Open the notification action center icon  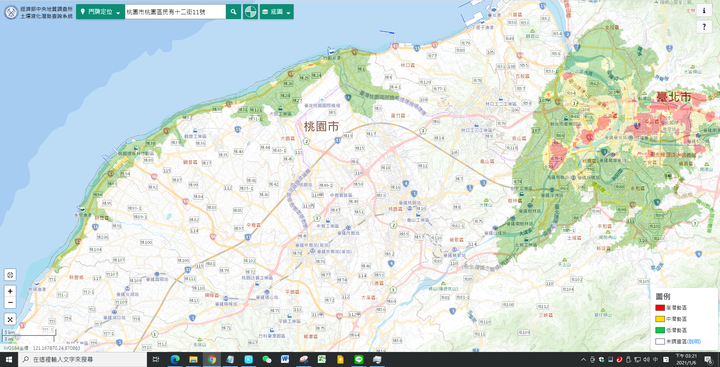[708, 360]
